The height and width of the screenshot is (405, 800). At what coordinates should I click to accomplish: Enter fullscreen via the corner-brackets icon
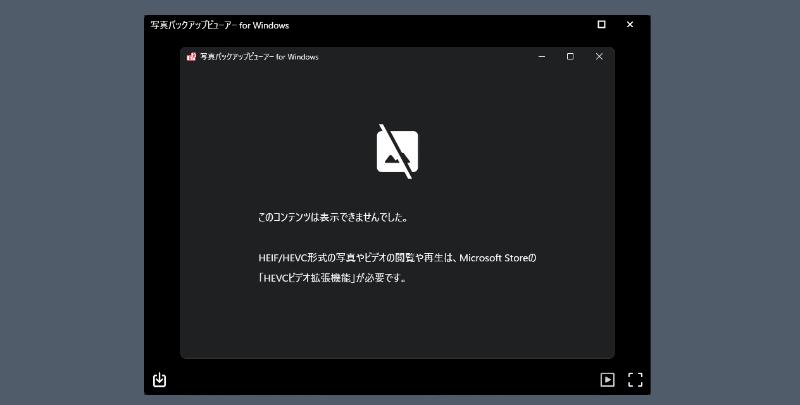(635, 379)
